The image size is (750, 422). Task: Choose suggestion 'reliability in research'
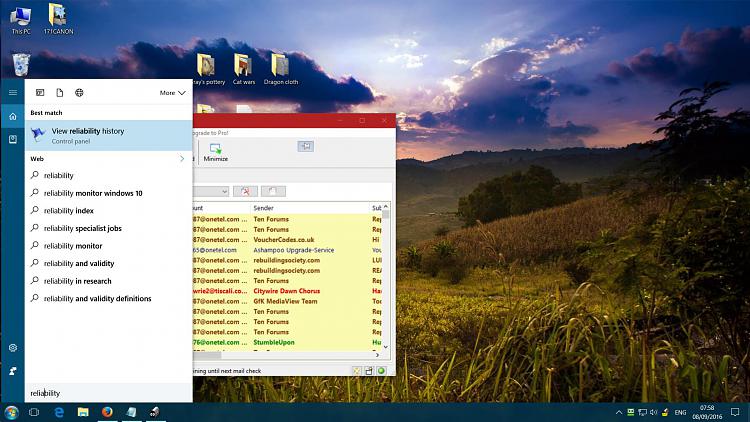pyautogui.click(x=109, y=281)
